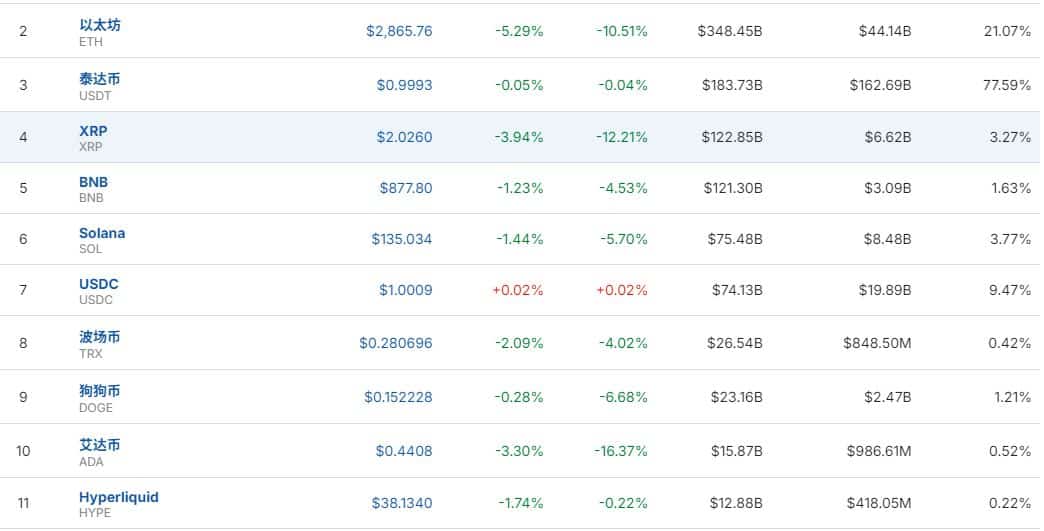Open the USDC coin name link

pos(98,284)
